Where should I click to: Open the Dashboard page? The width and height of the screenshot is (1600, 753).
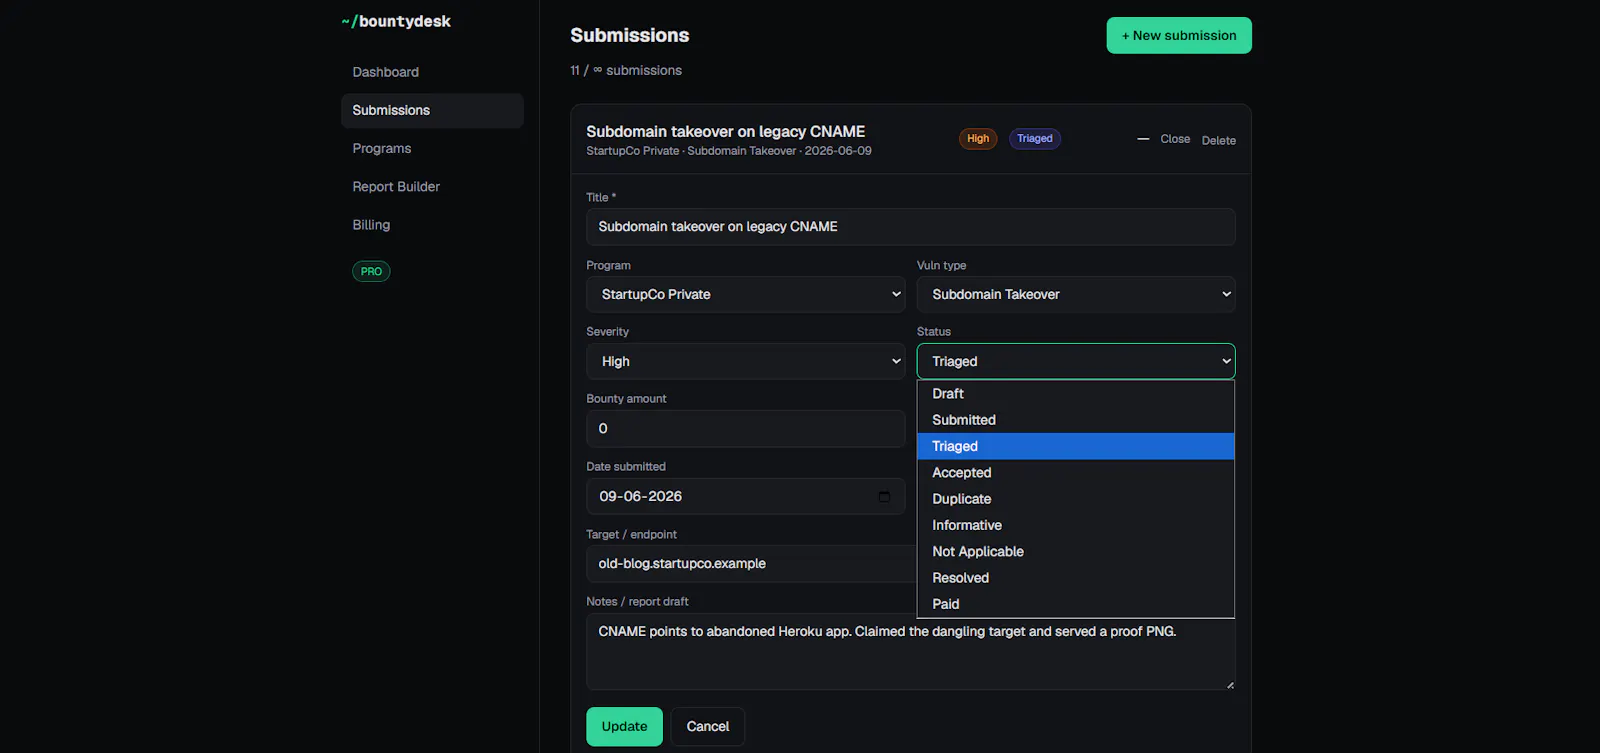tap(432, 72)
